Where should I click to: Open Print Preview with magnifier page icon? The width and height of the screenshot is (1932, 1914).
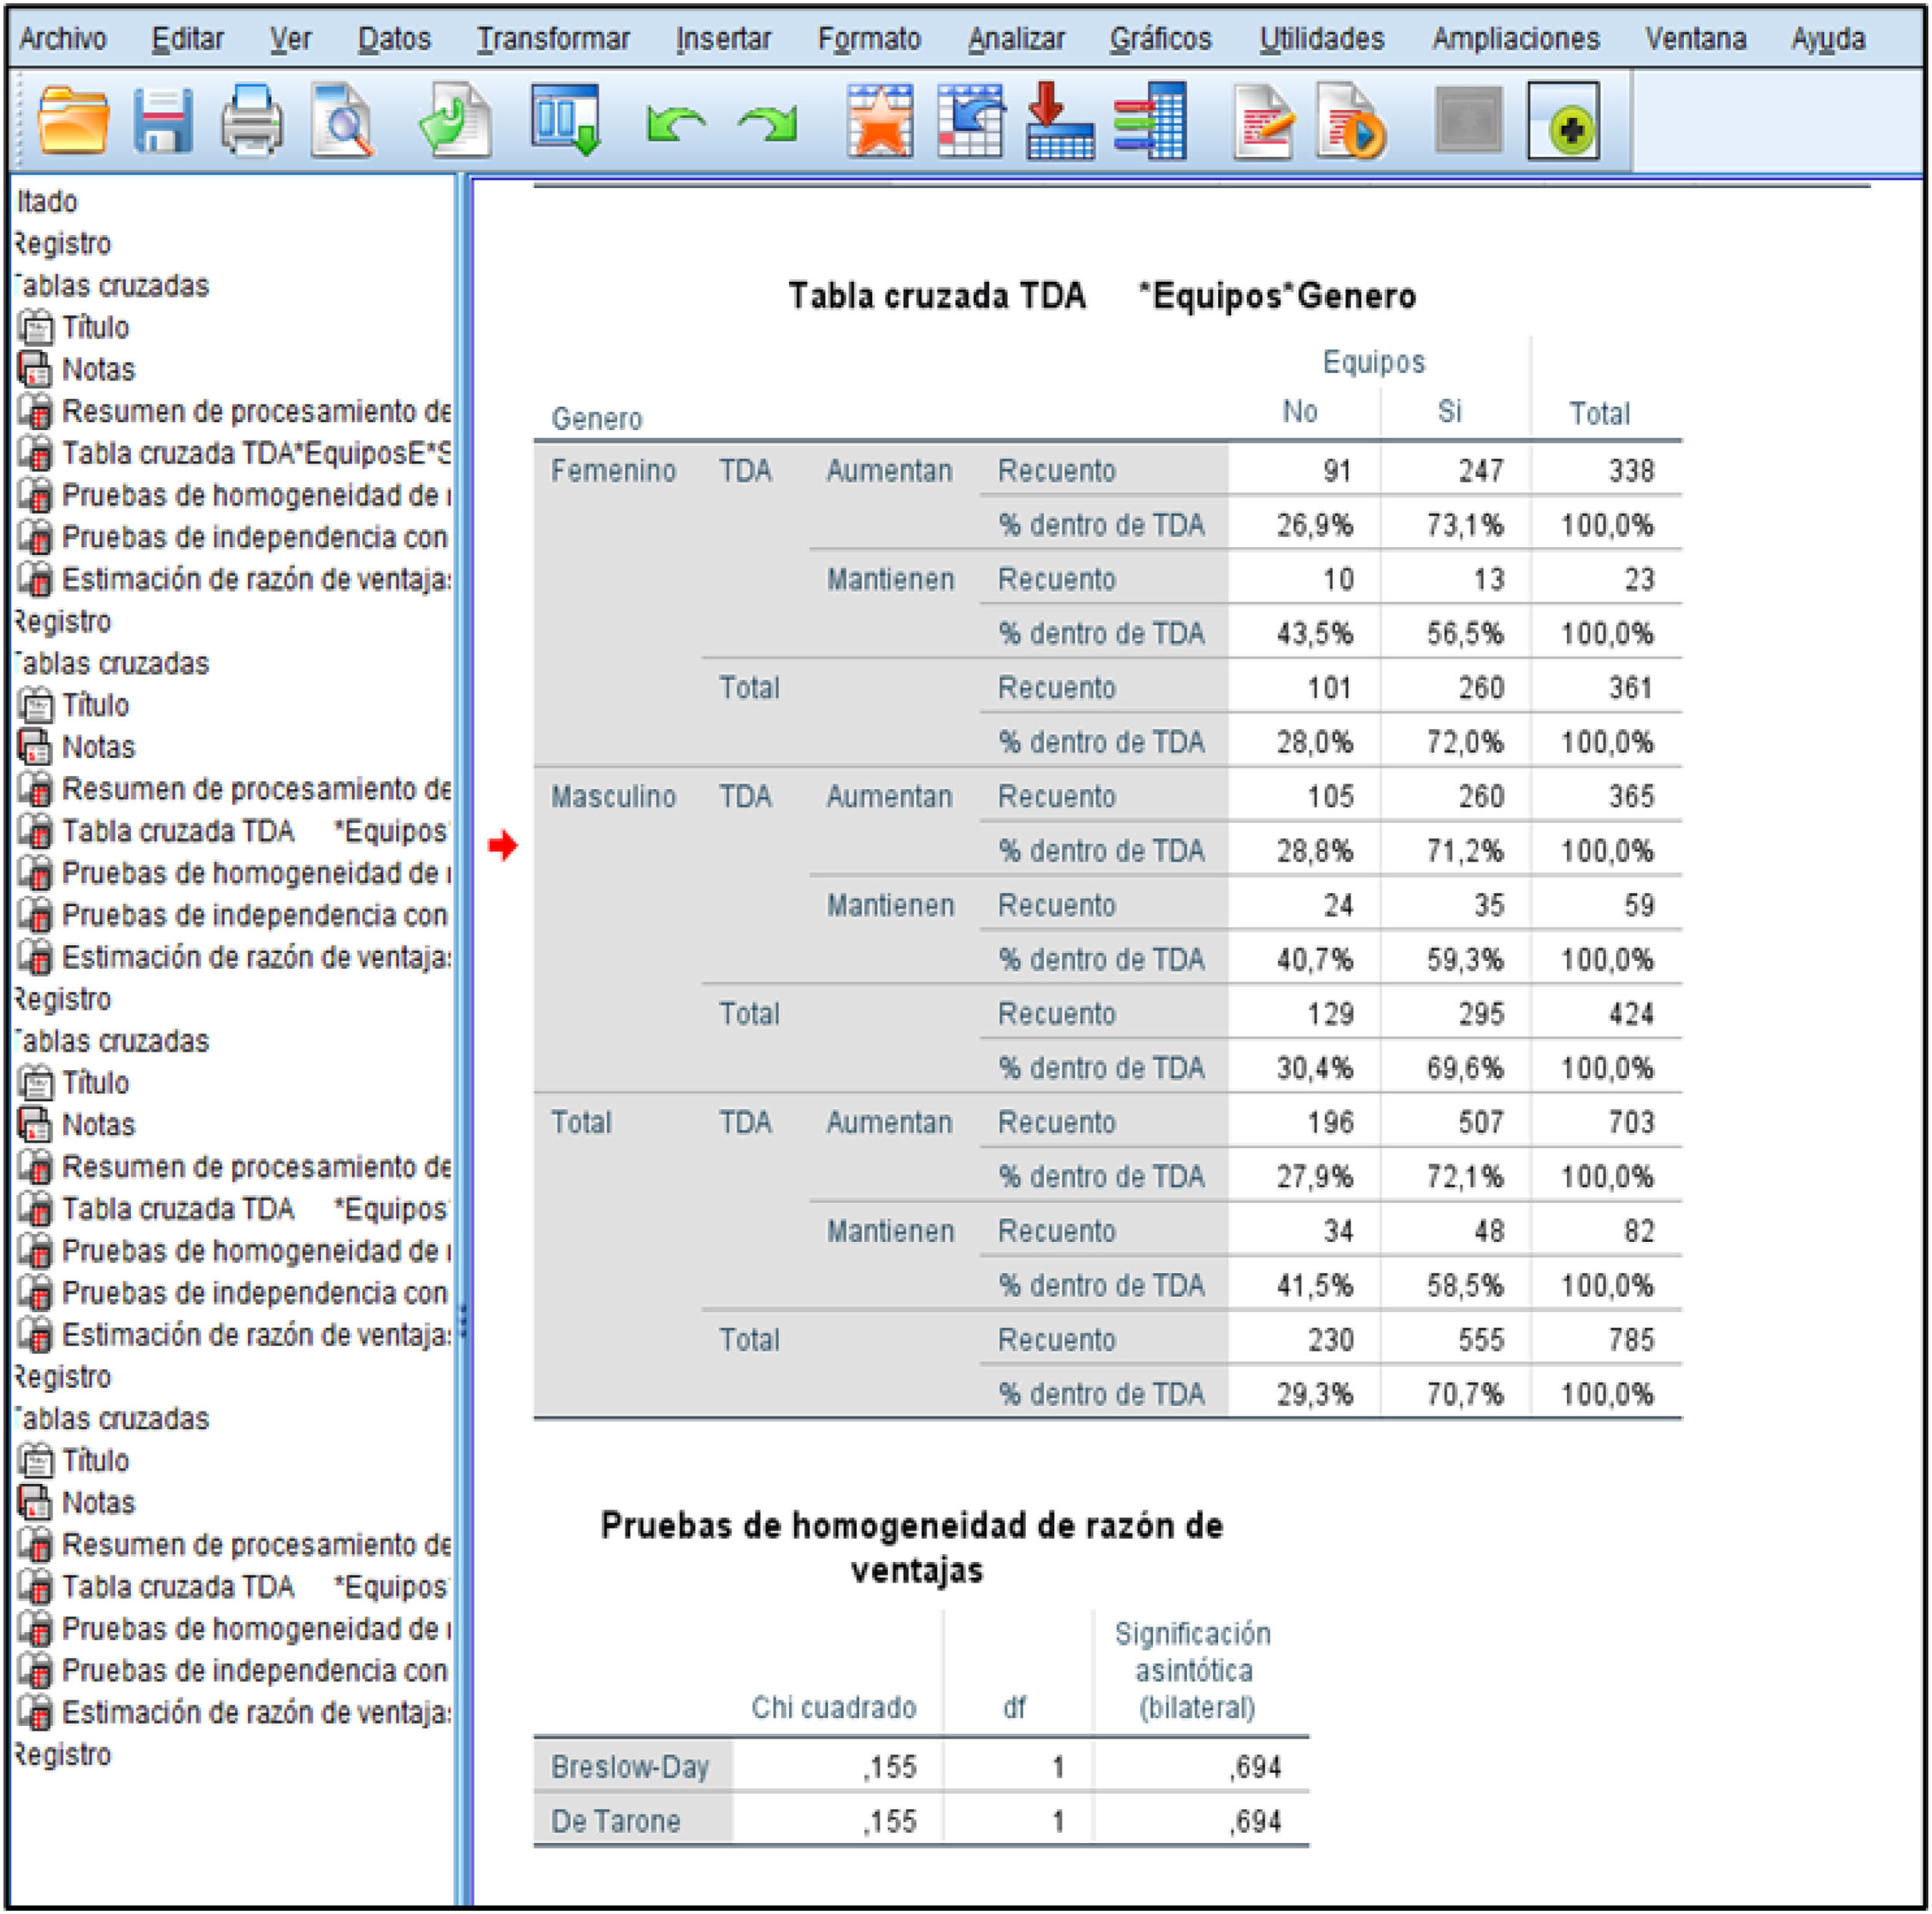343,121
